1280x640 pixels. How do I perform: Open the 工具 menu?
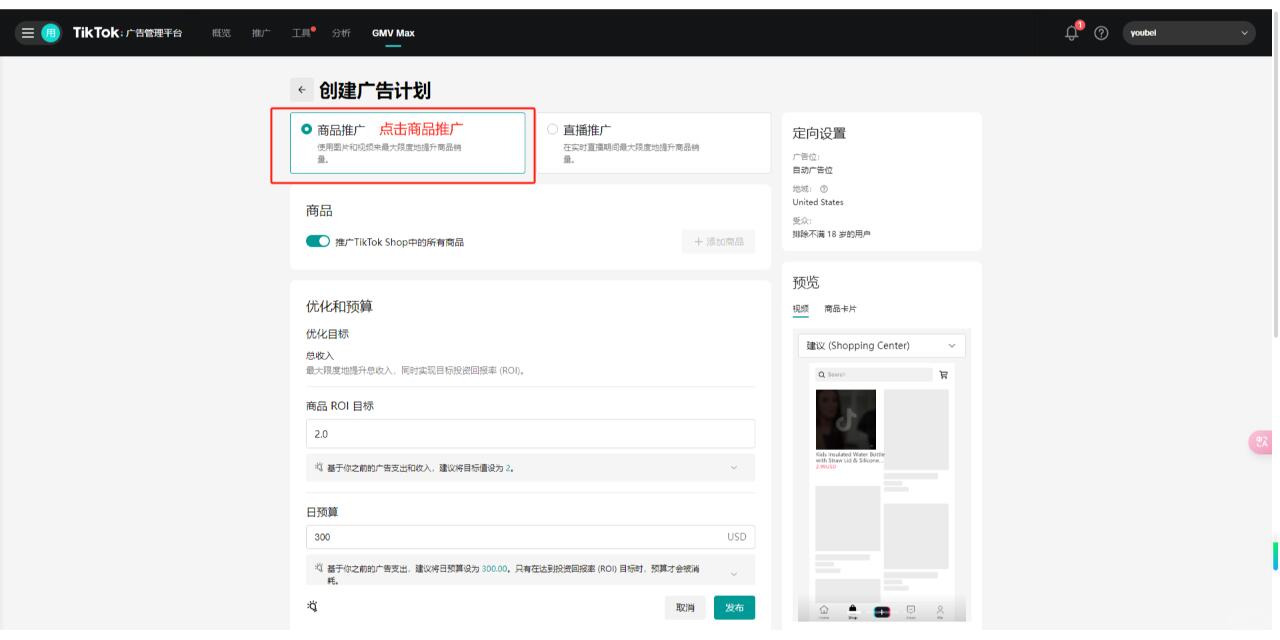[302, 34]
